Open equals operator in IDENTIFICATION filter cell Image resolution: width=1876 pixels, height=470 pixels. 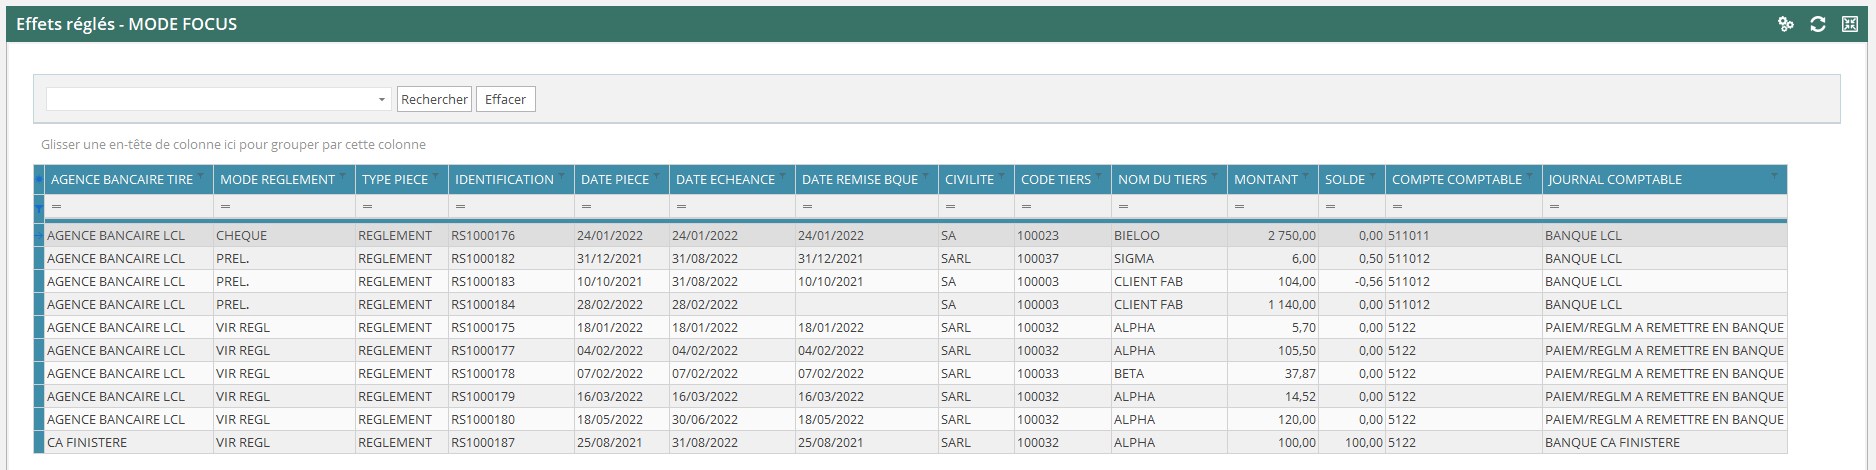[x=461, y=207]
